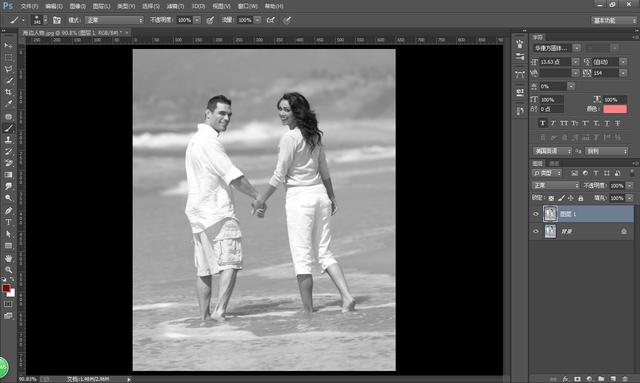Select the Crop tool in the left toolbar
Image resolution: width=640 pixels, height=383 pixels.
click(x=8, y=92)
